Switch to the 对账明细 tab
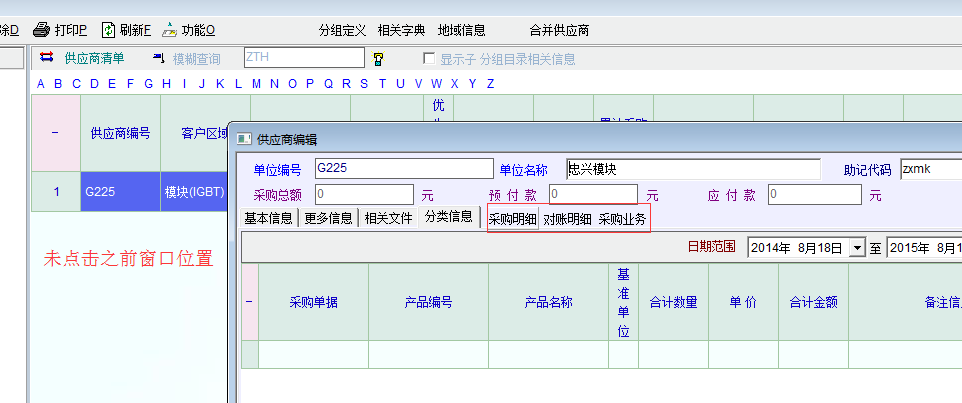Screen dimensions: 962x403 (567, 219)
